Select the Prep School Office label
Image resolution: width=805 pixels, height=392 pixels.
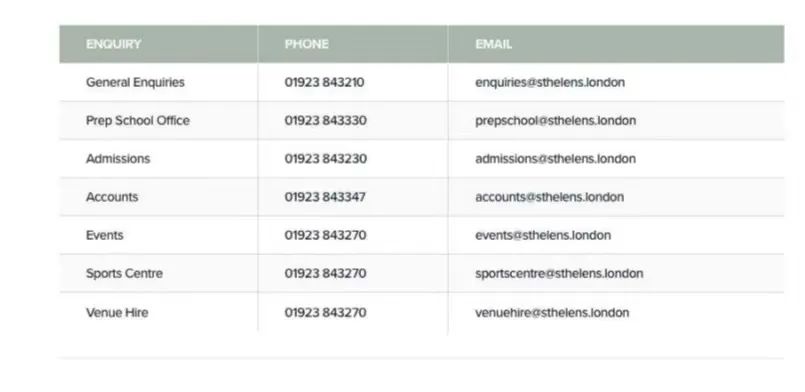coord(138,121)
